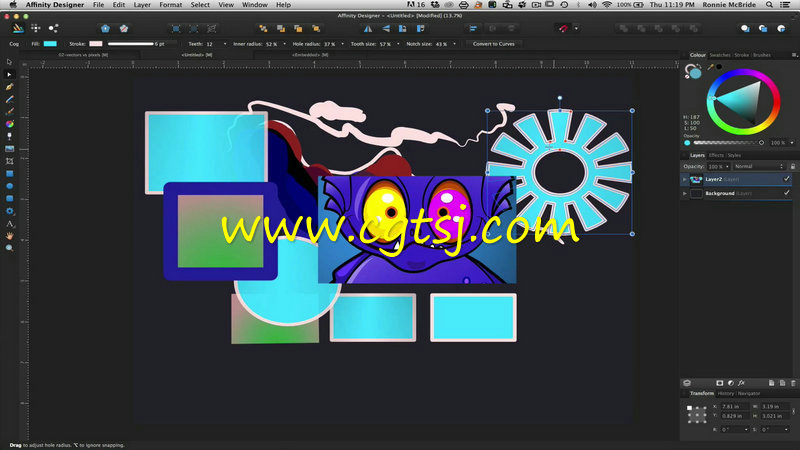Open the Select menu
This screenshot has width=800, height=450.
(200, 5)
